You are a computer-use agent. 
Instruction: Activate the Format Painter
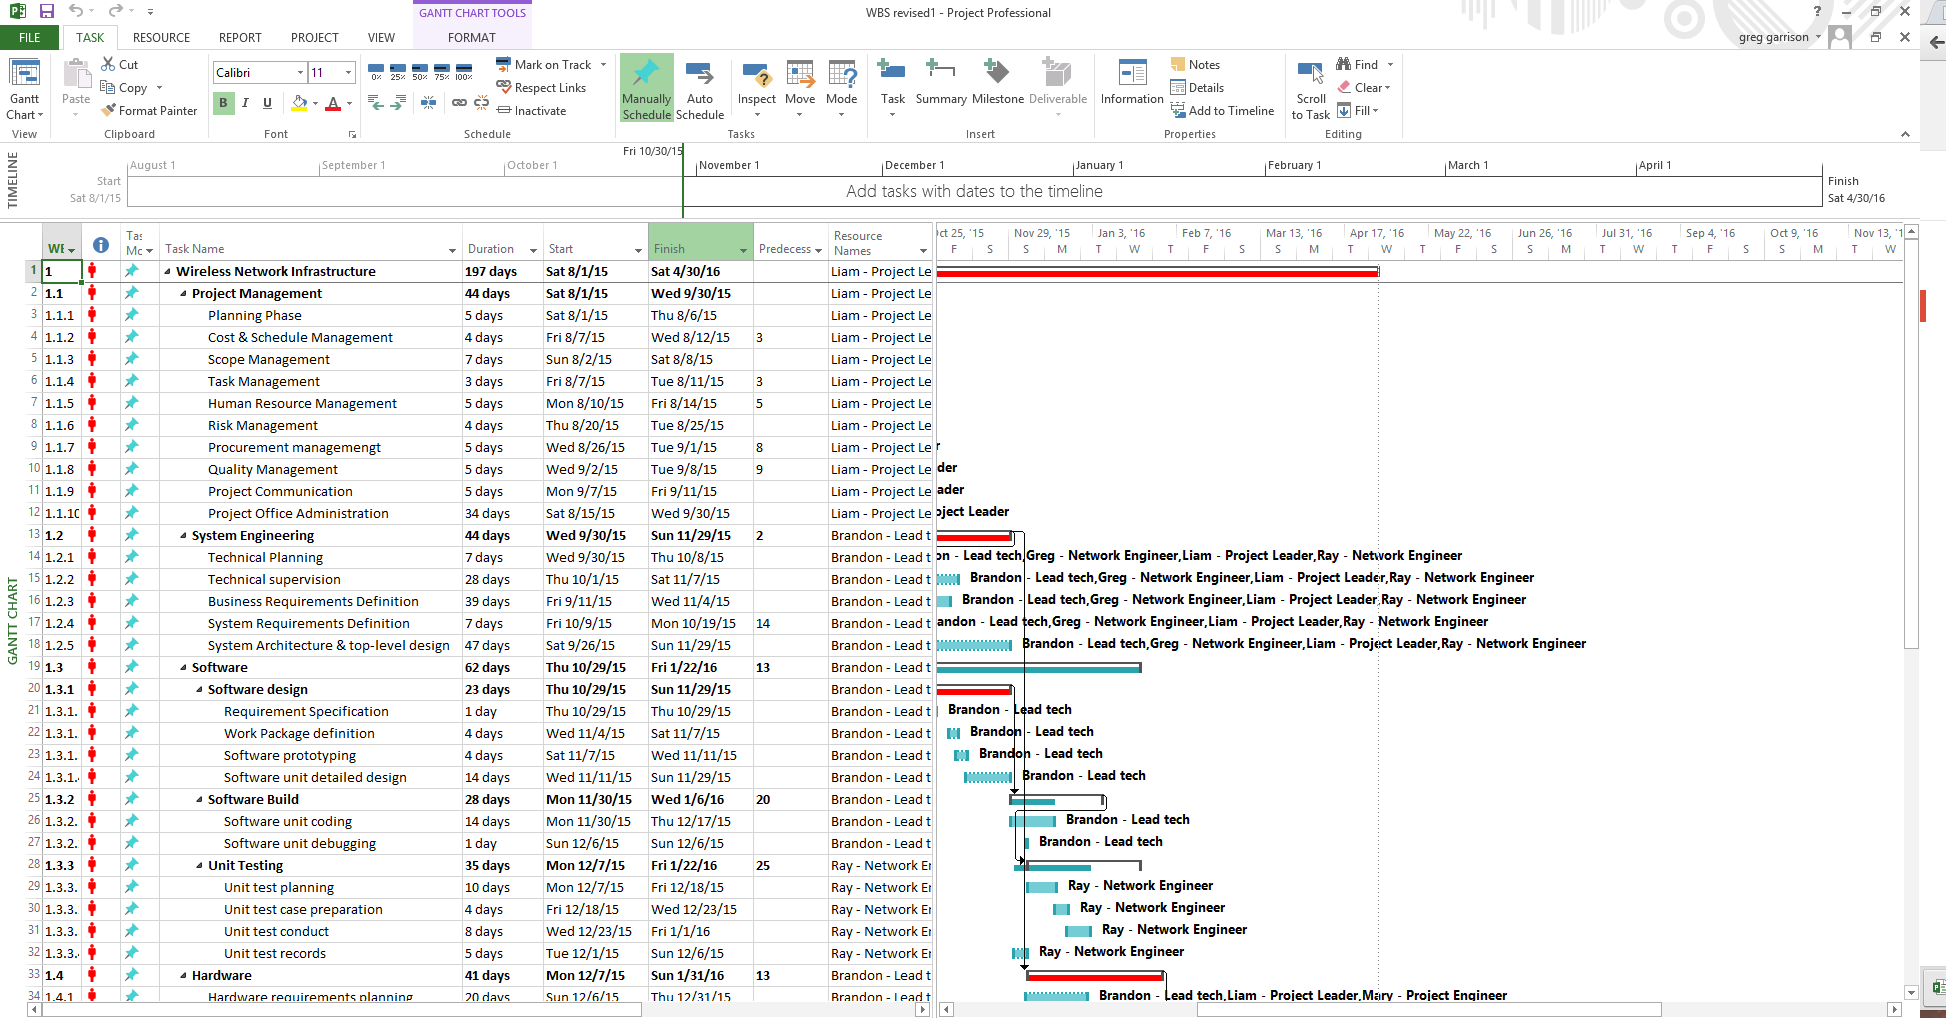tap(149, 110)
